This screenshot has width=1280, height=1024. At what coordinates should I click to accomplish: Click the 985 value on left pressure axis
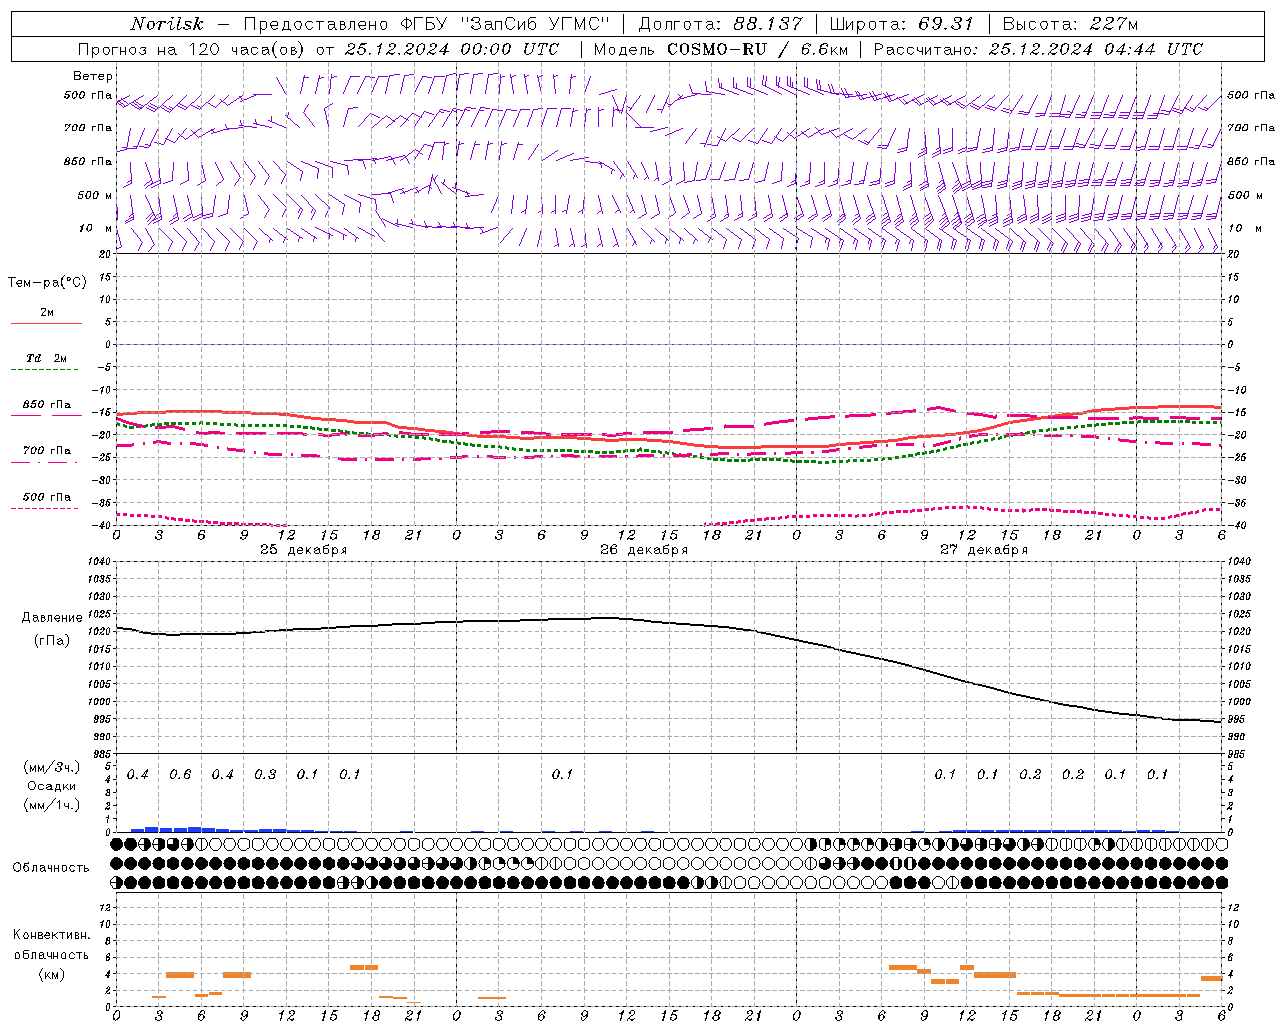(x=101, y=754)
